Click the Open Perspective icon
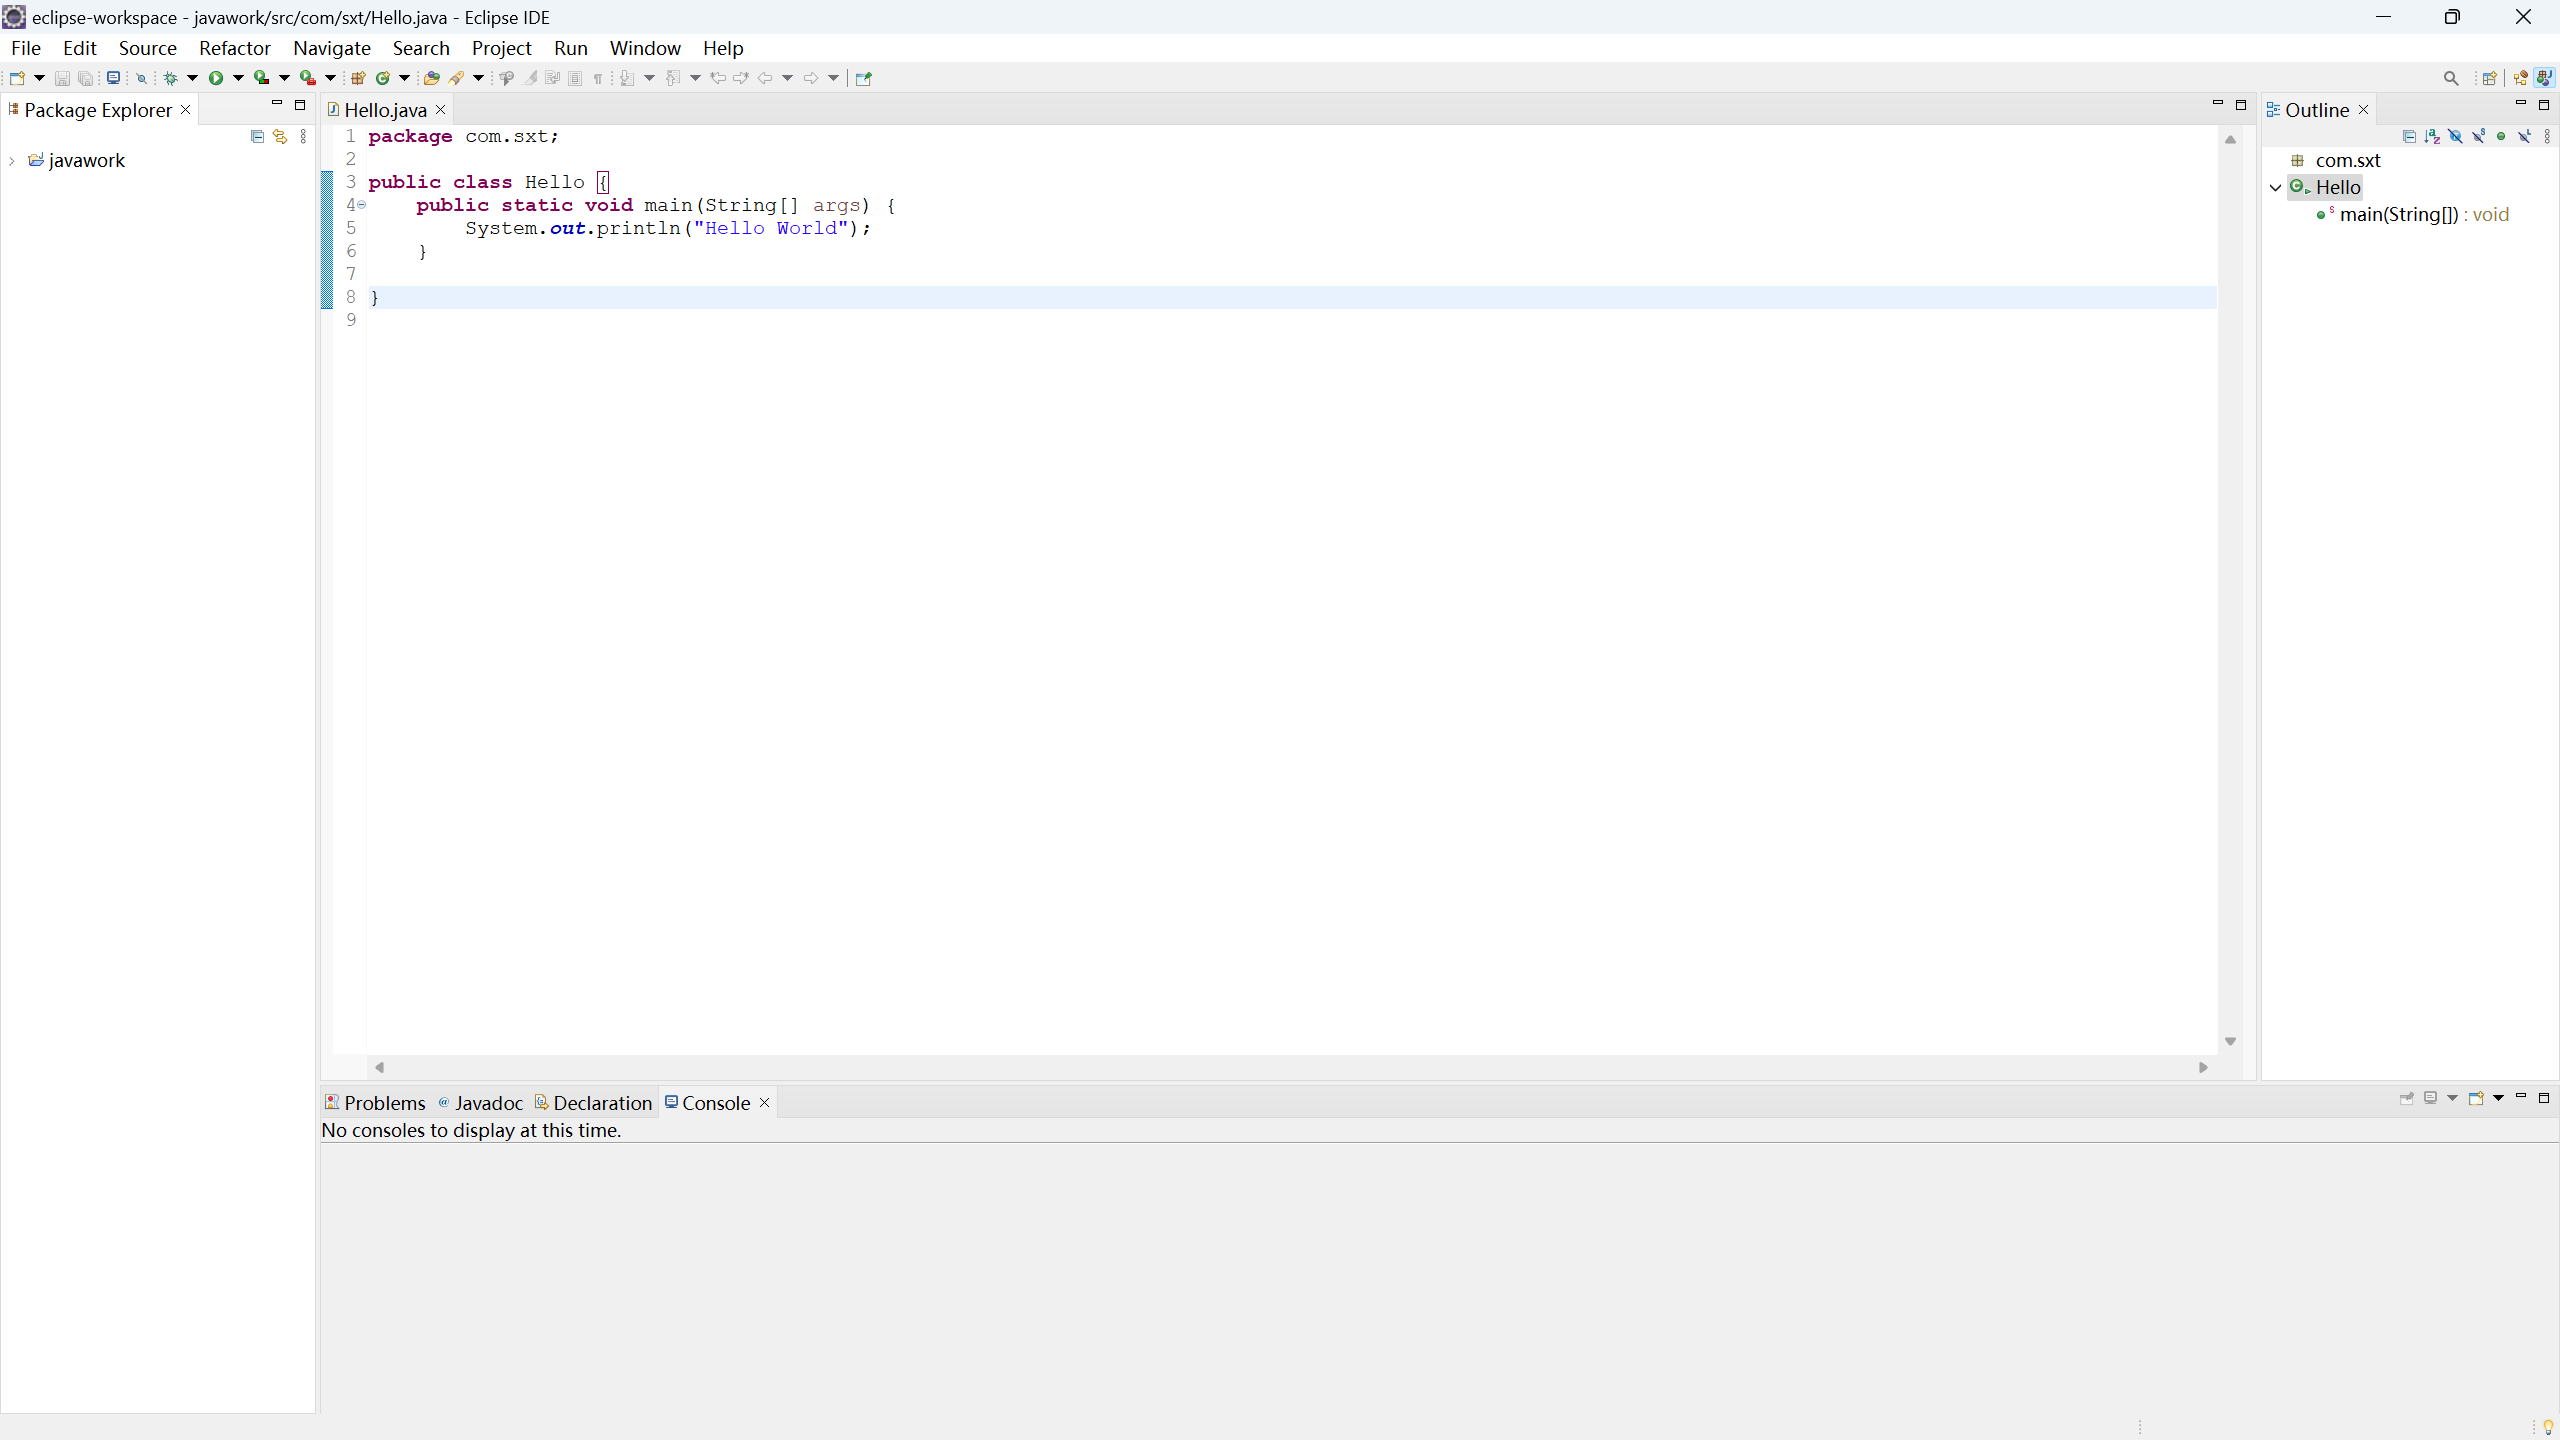The width and height of the screenshot is (2560, 1440). 2489,78
